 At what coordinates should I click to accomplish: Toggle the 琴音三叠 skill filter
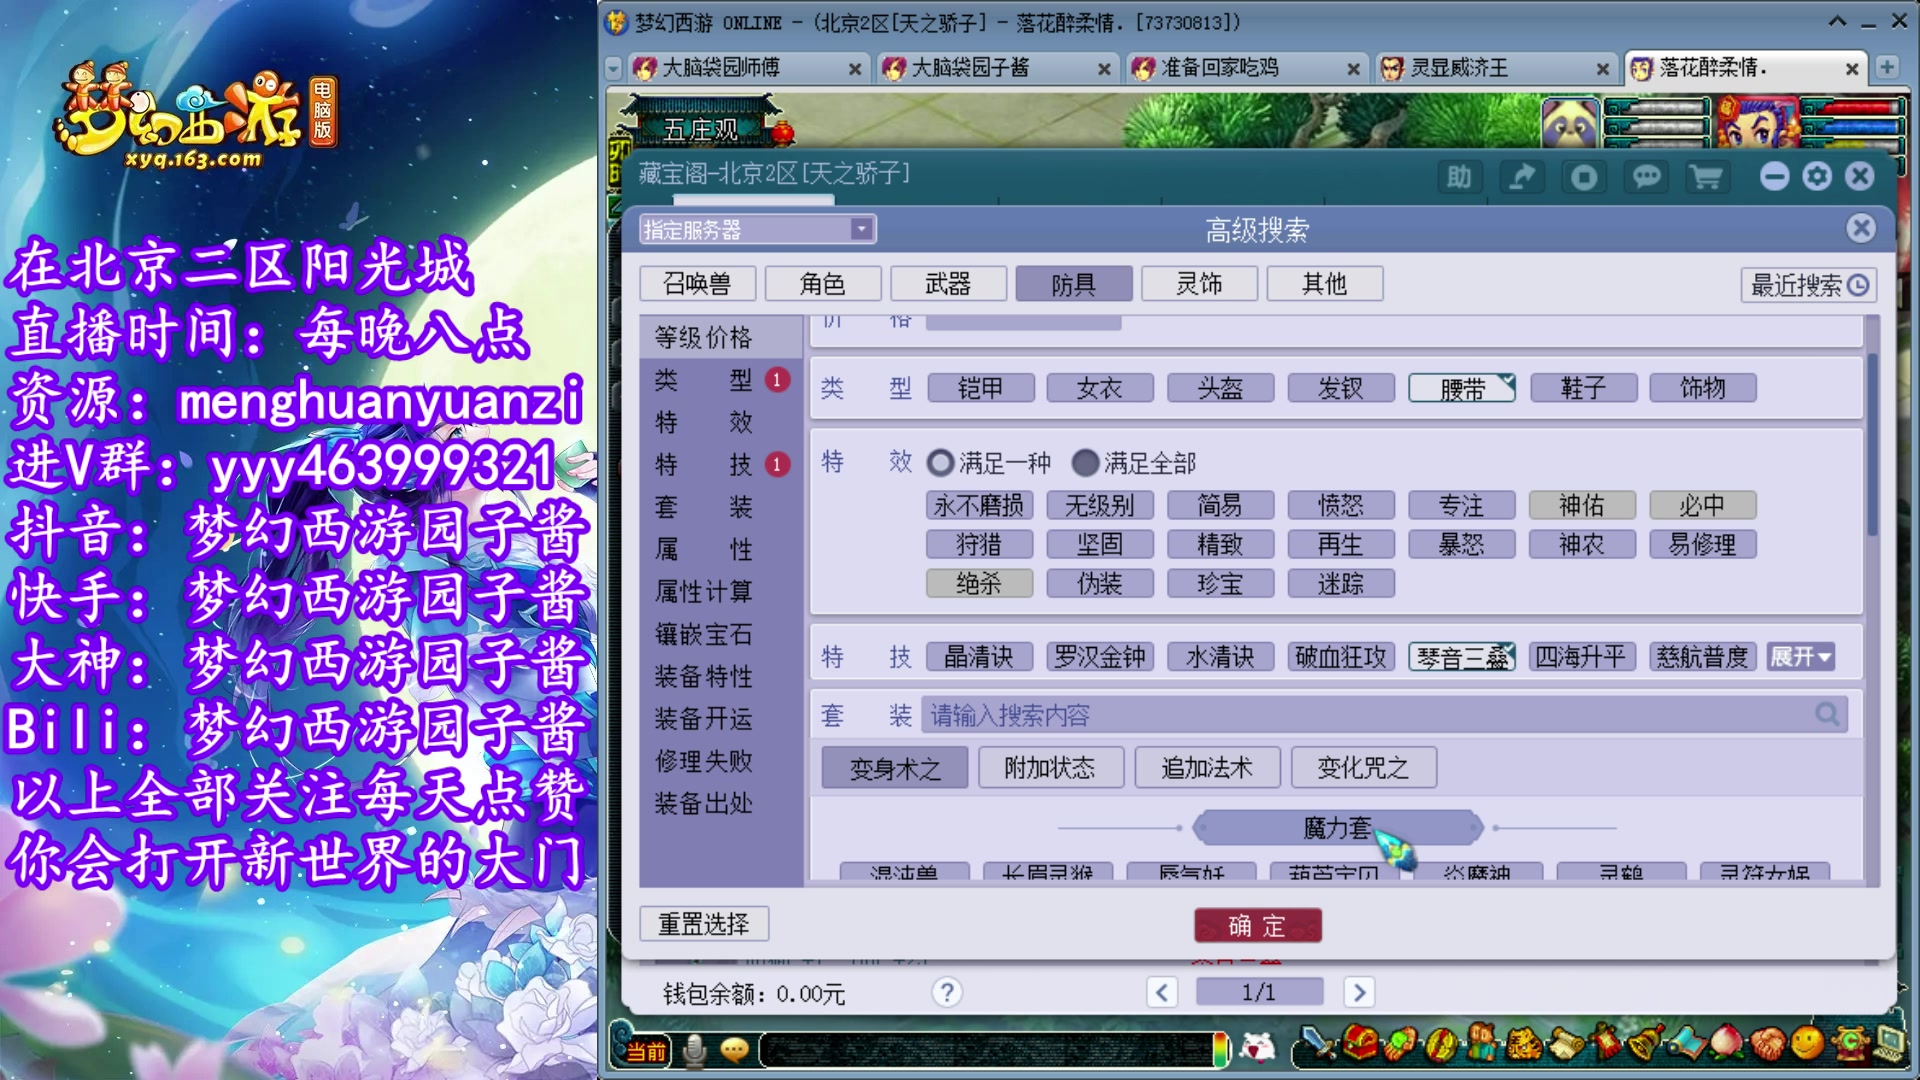click(x=1462, y=657)
